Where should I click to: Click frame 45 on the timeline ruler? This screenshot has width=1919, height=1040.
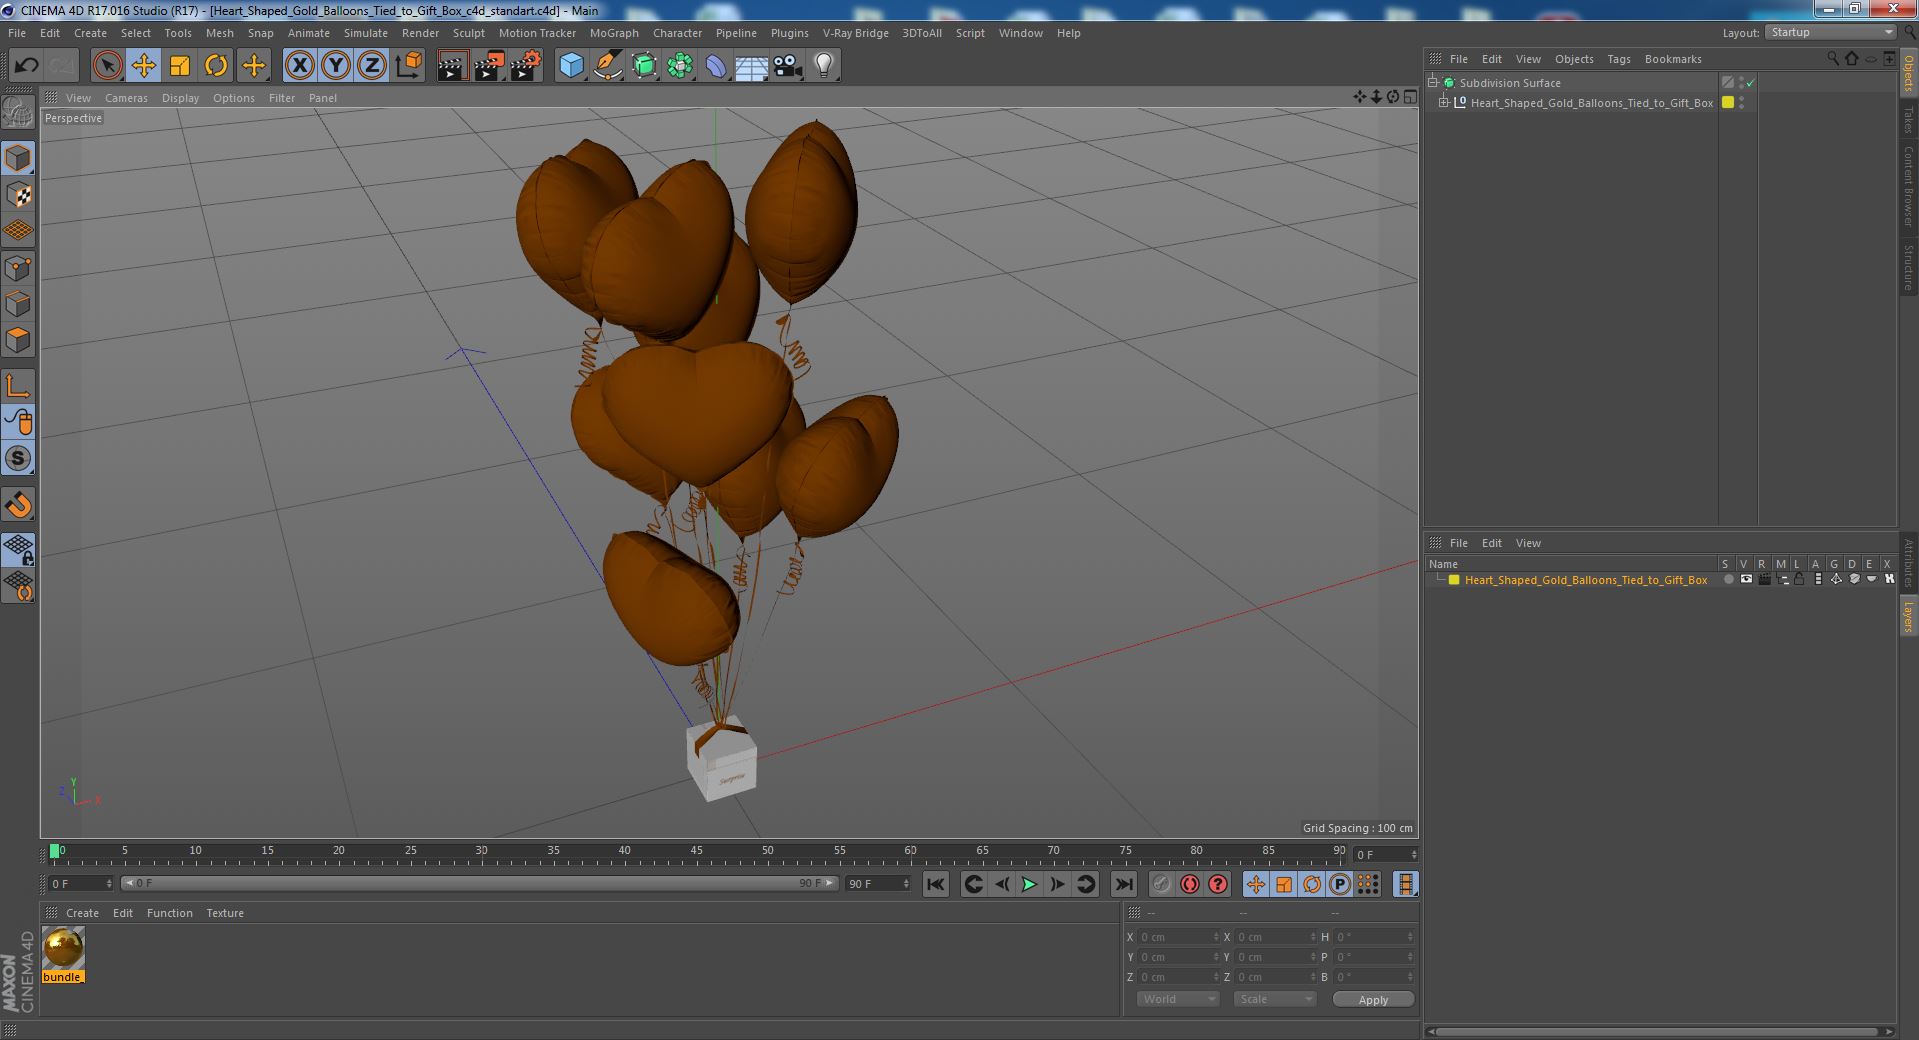point(696,852)
